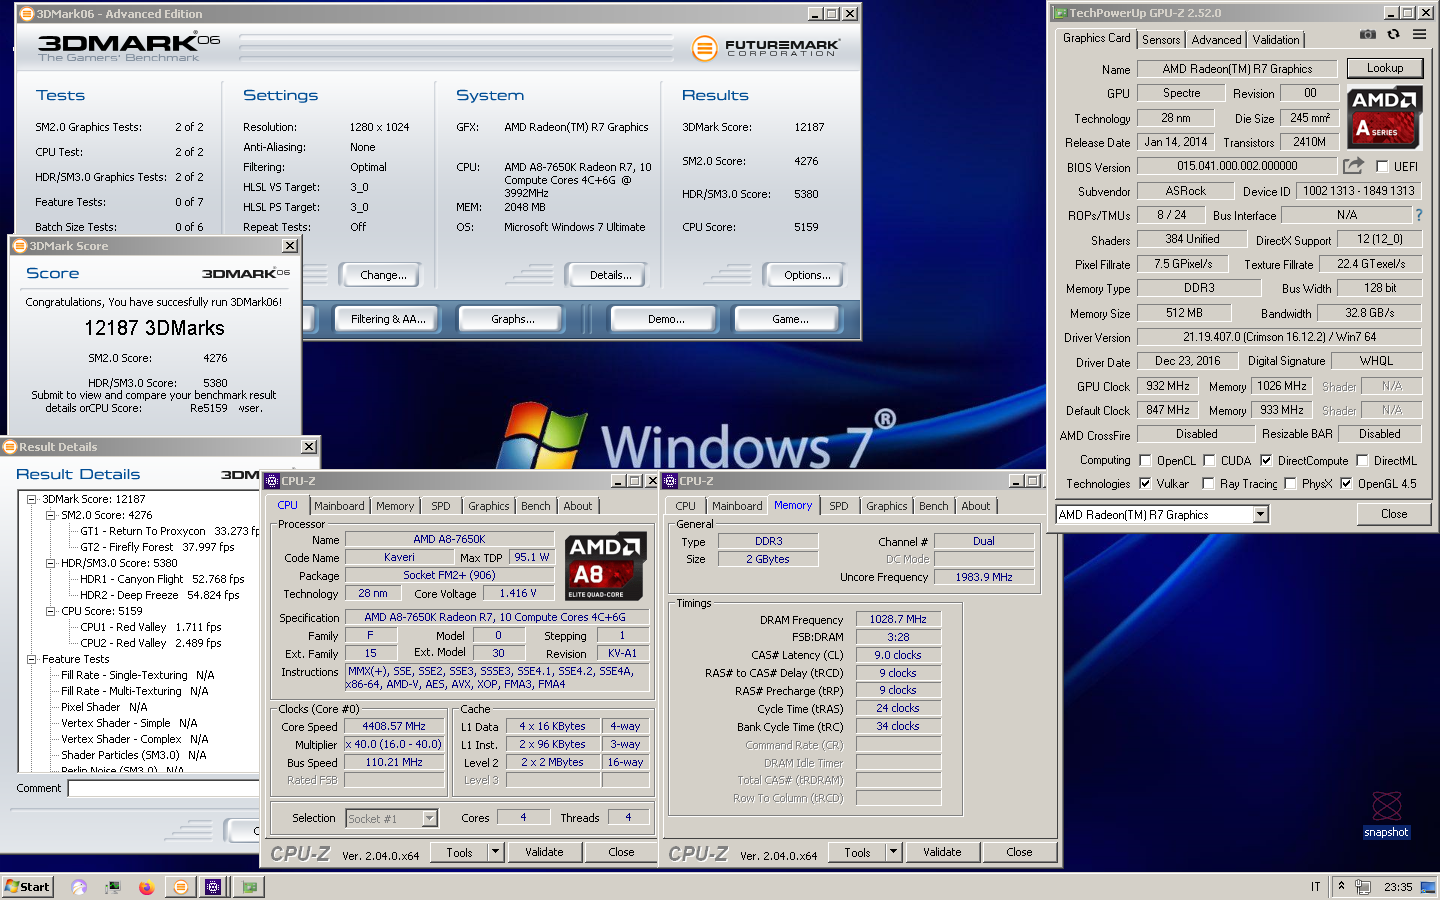Click the Change... button in 3DMark06
The height and width of the screenshot is (900, 1440).
(x=383, y=275)
